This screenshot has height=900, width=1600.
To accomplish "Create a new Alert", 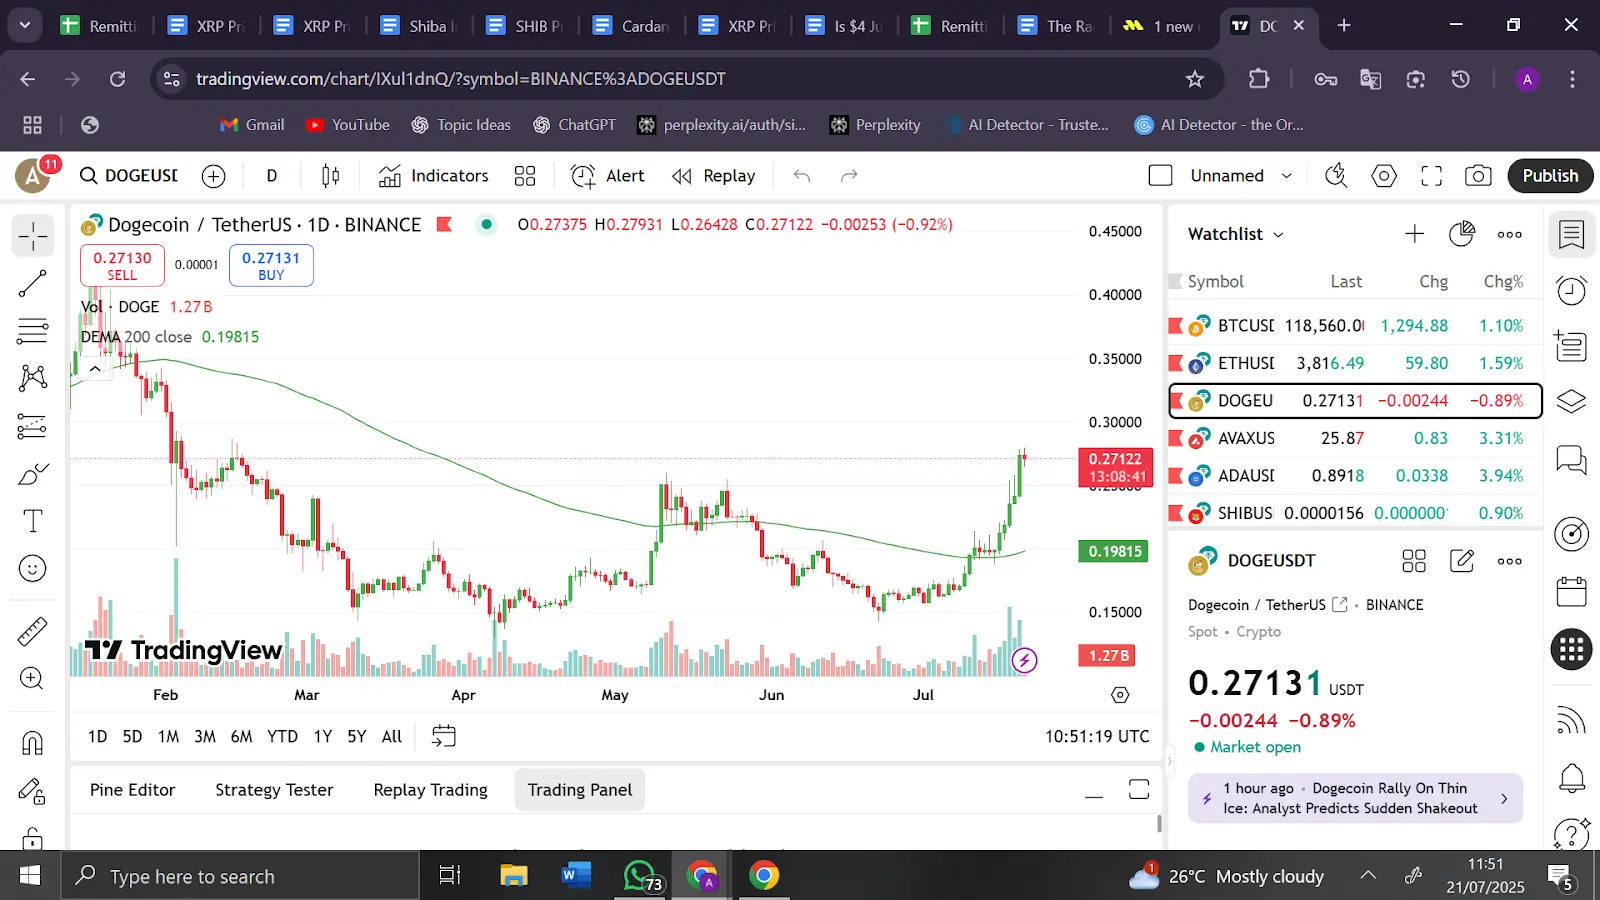I will (608, 176).
